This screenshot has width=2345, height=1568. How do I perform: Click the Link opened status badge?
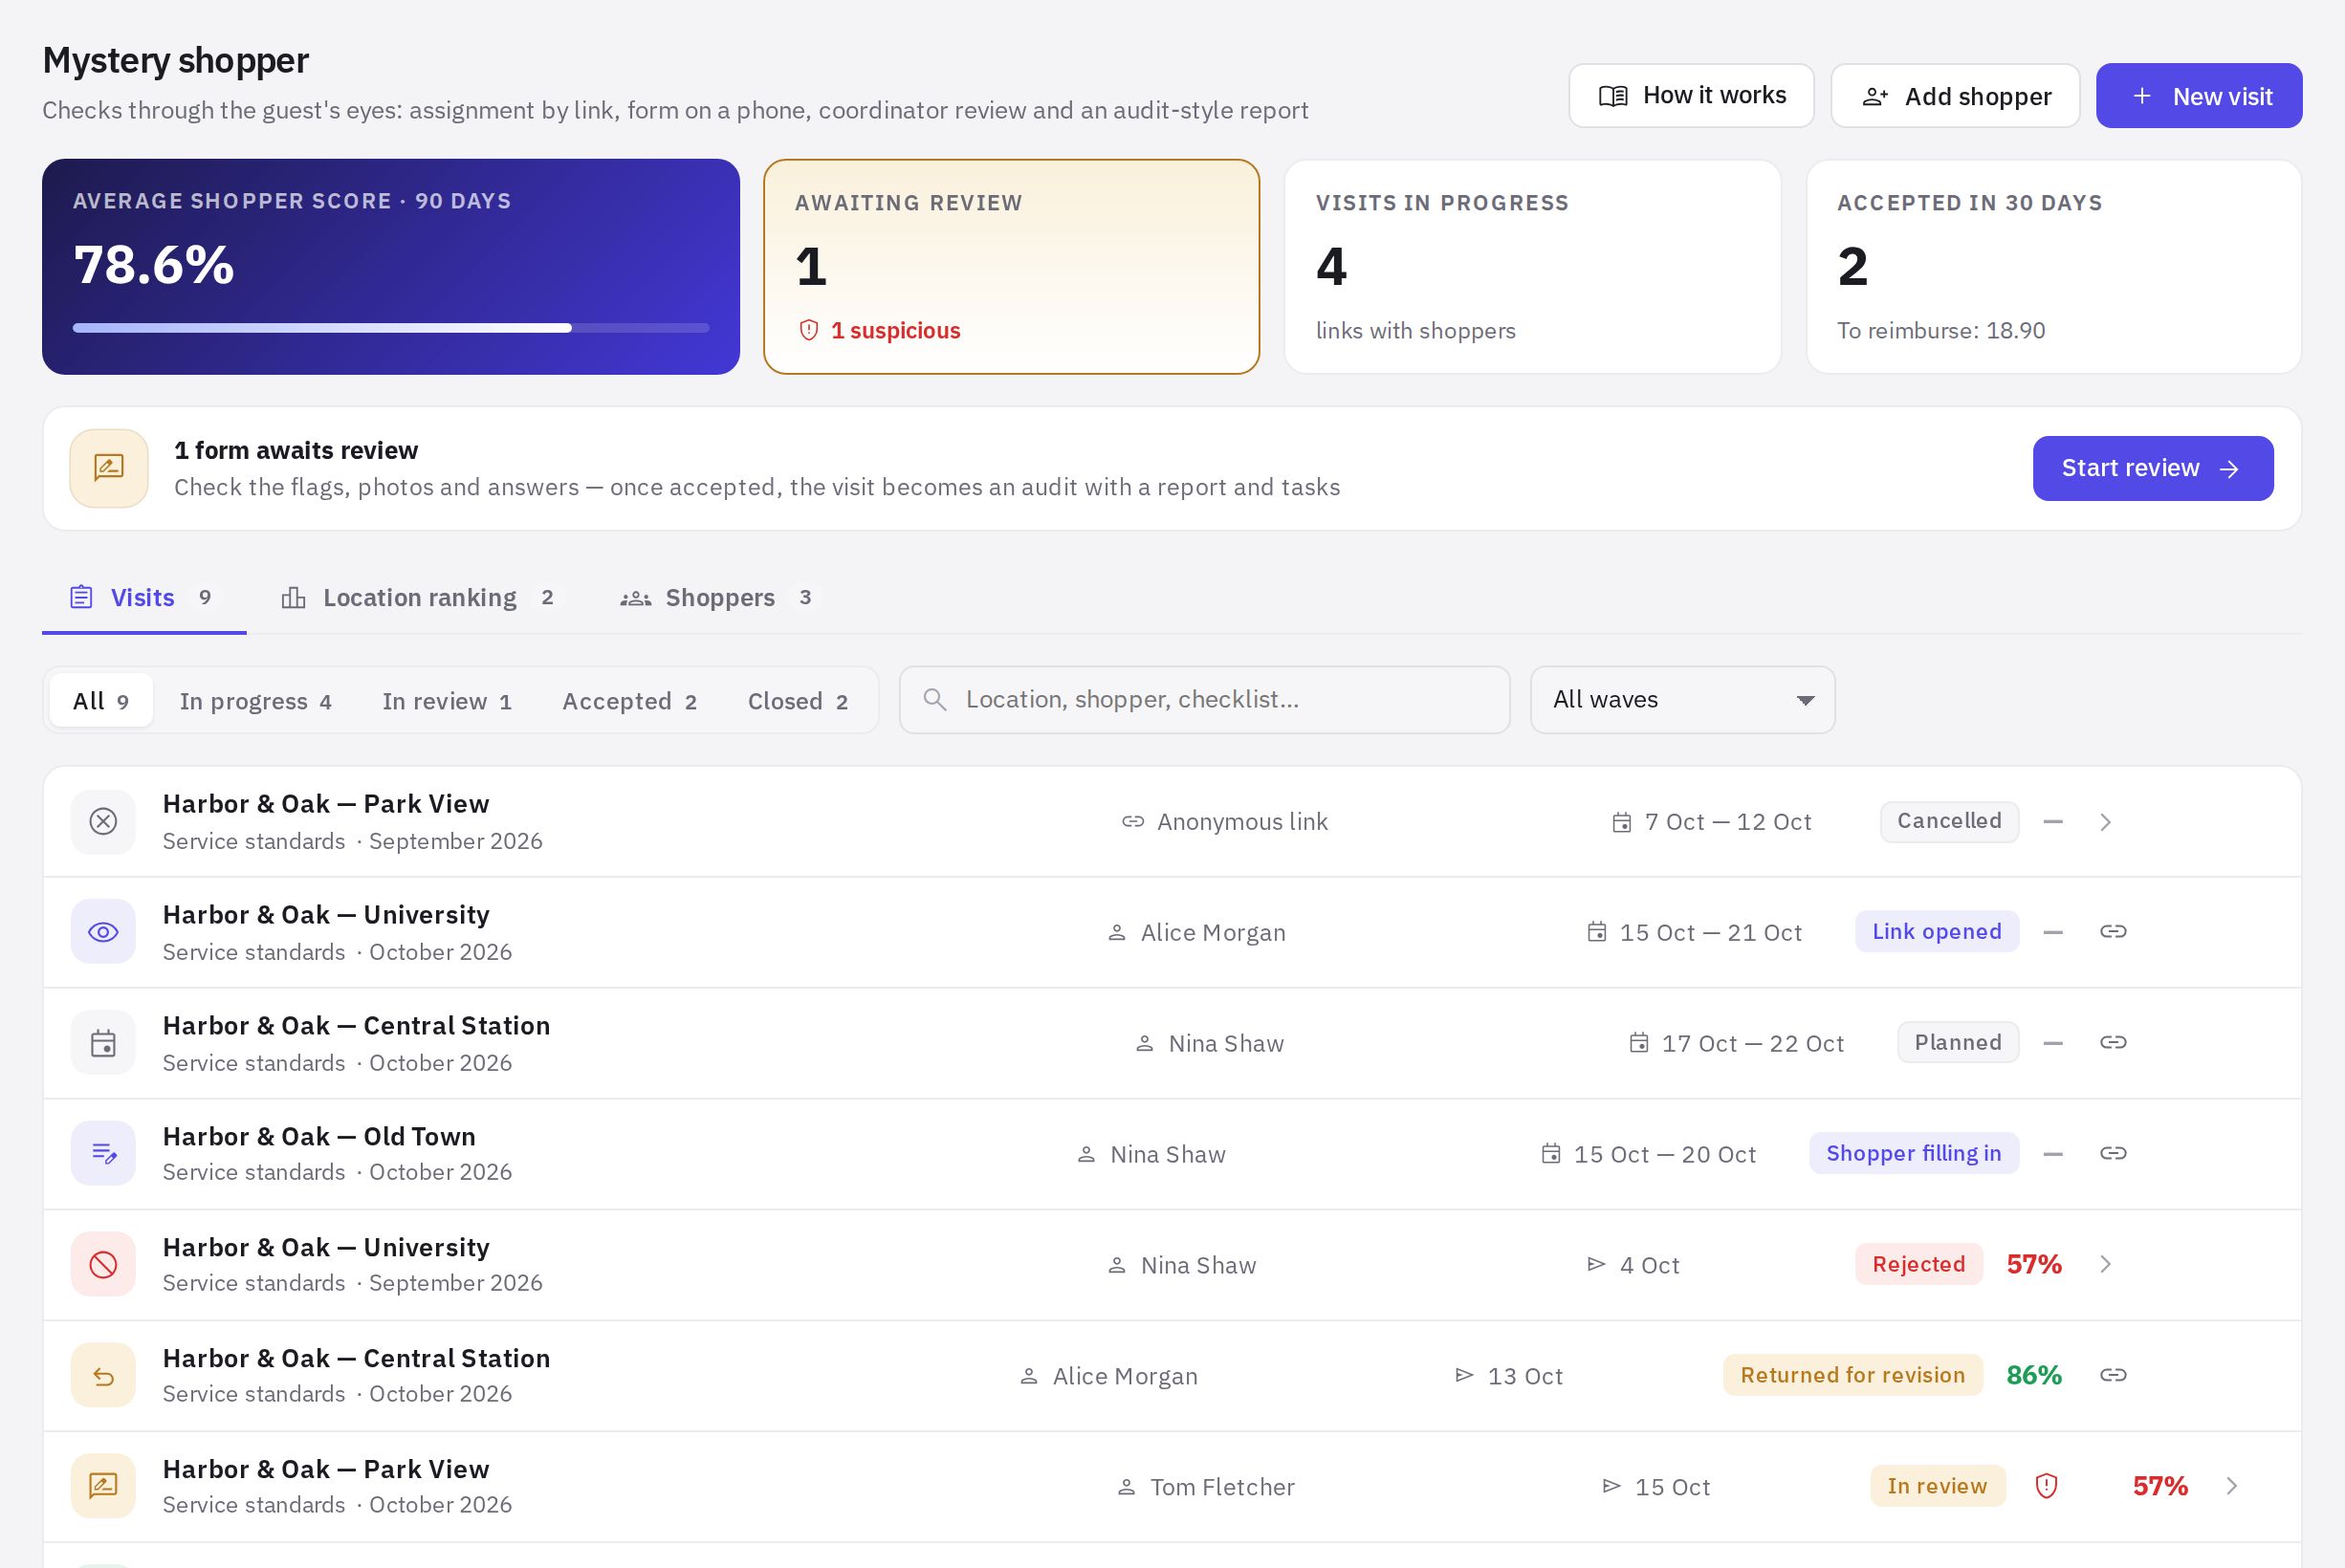tap(1937, 932)
